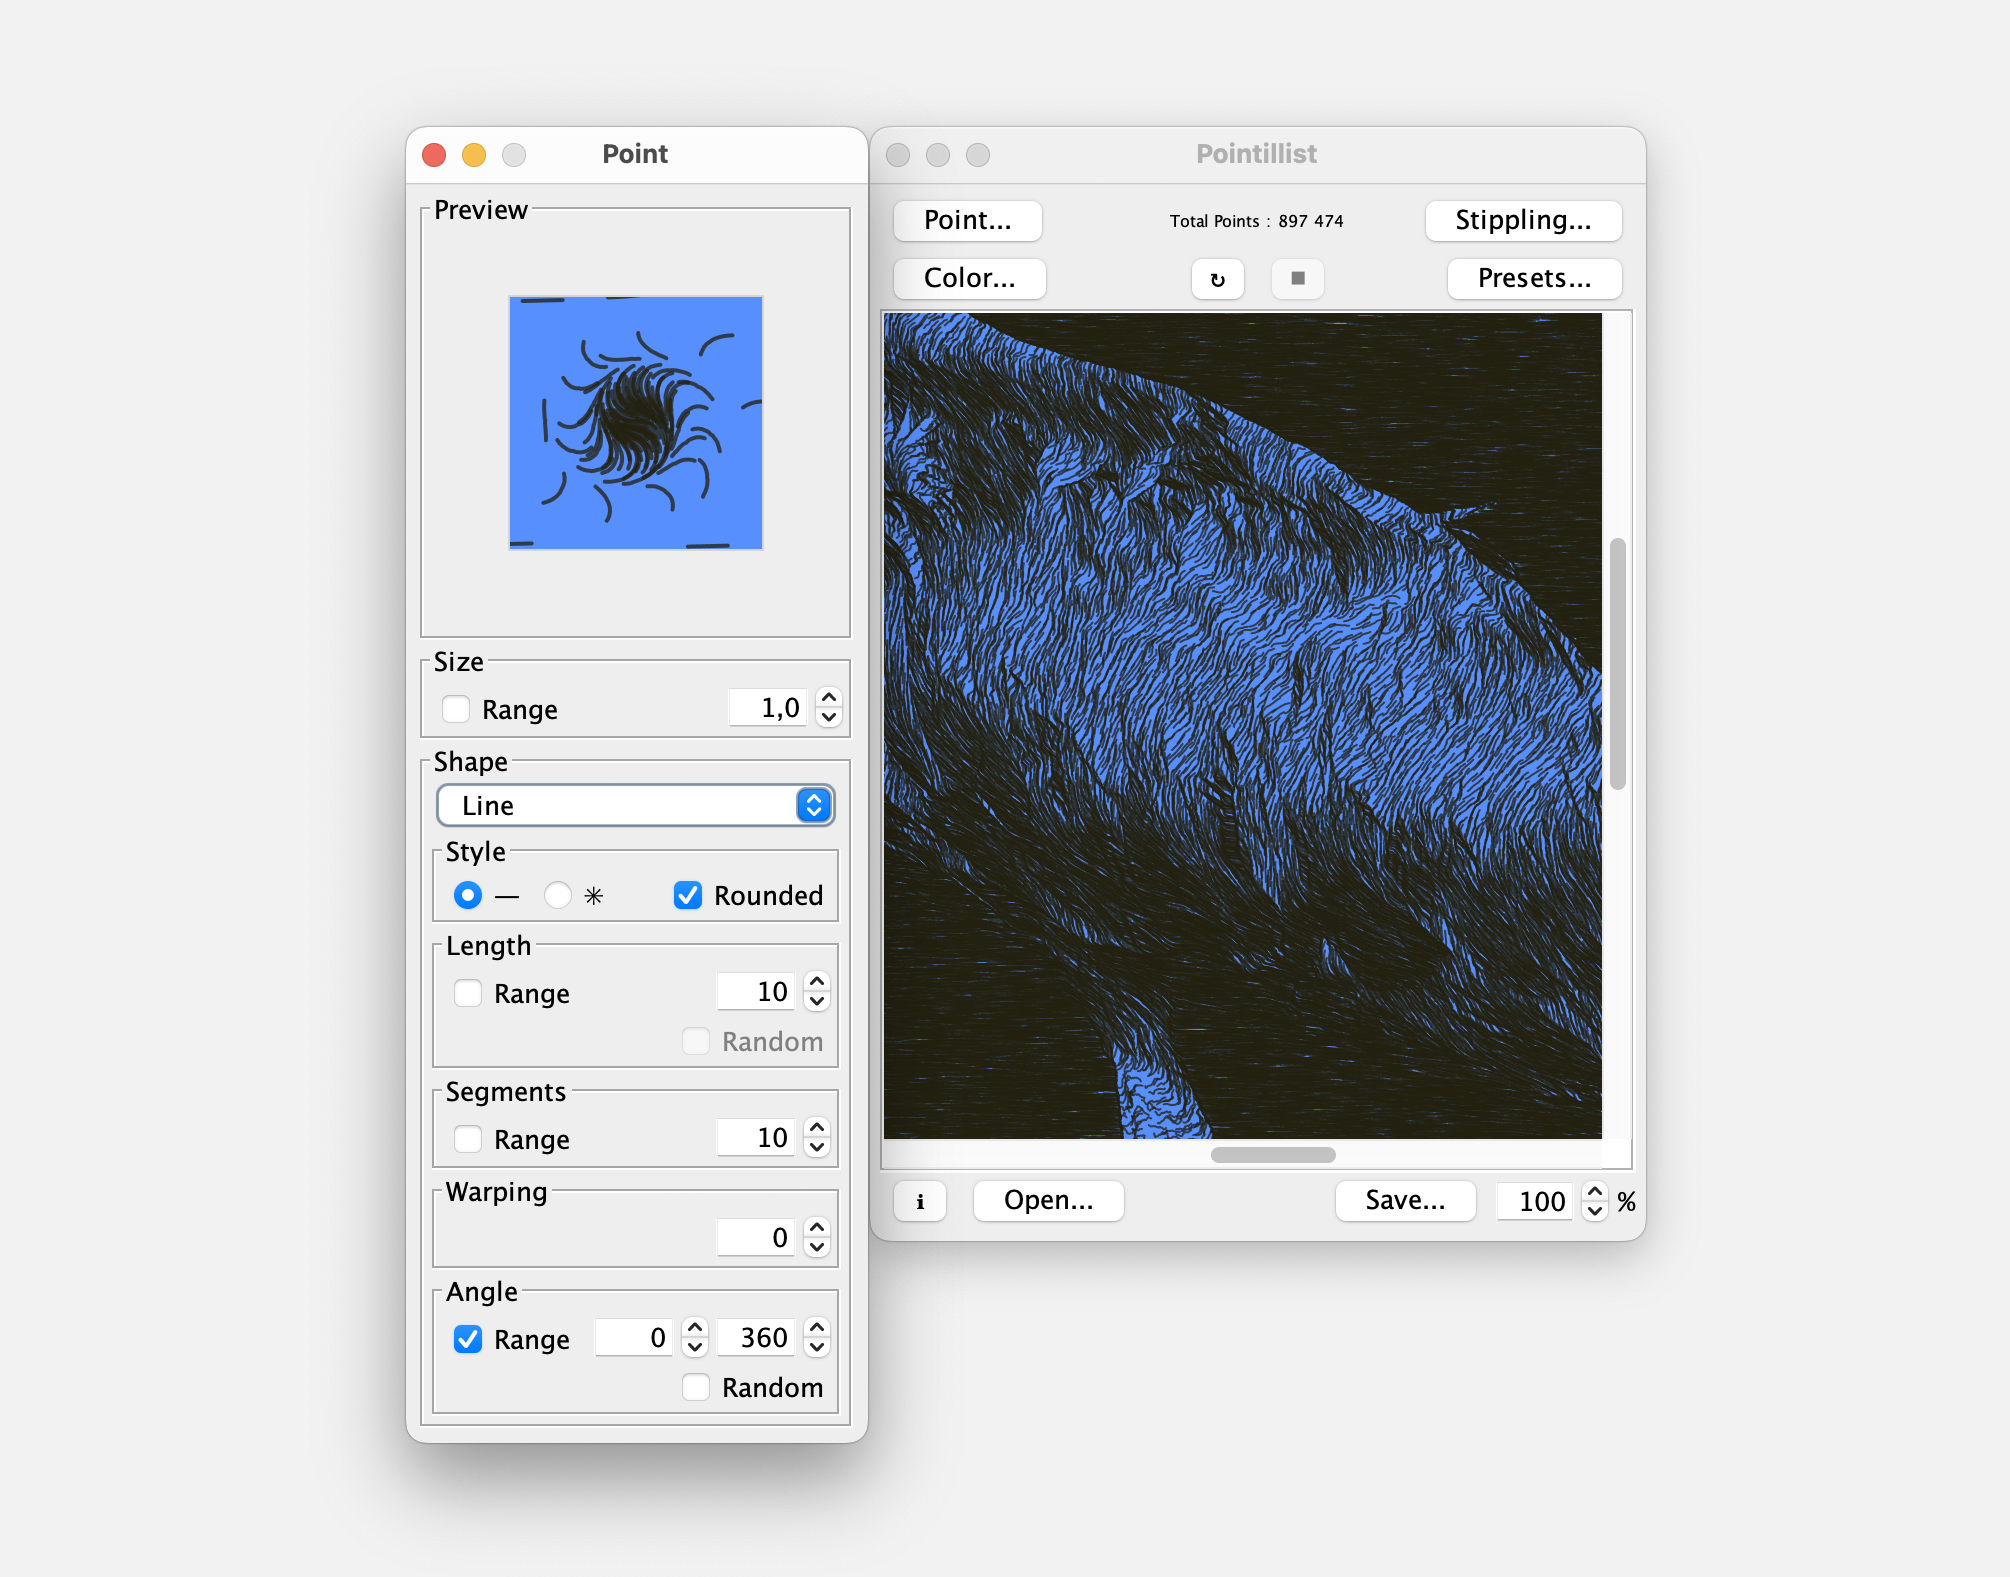This screenshot has width=2010, height=1577.
Task: Open the Presets... menu button
Action: click(1534, 278)
